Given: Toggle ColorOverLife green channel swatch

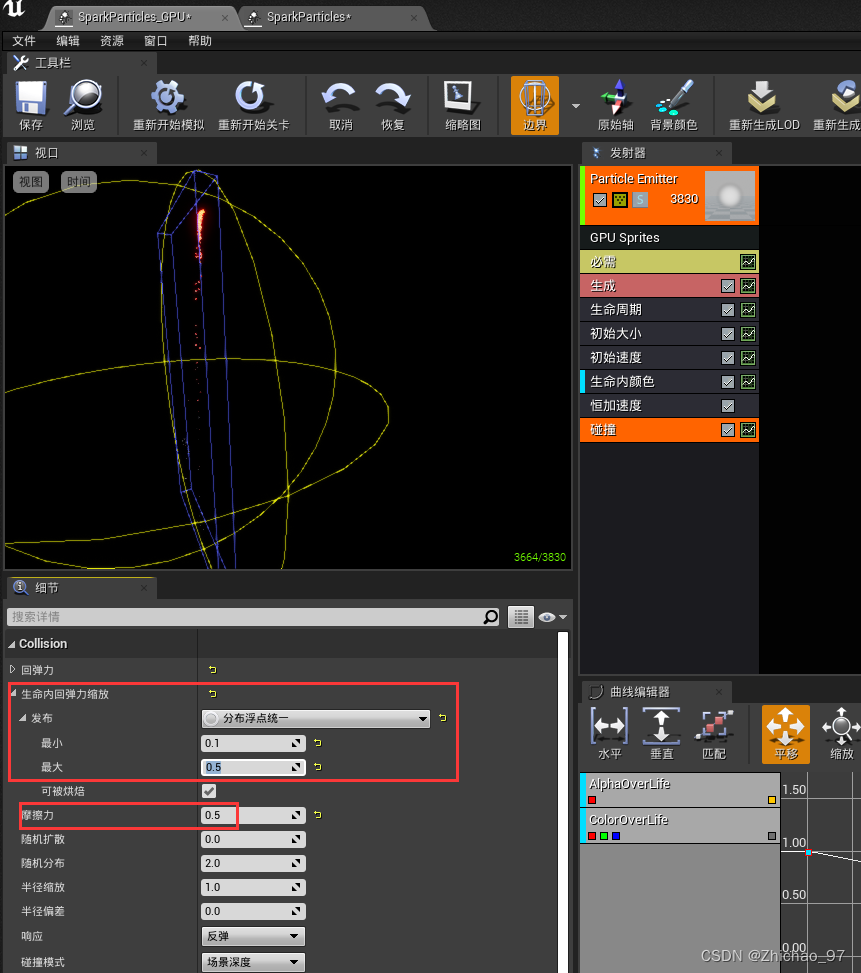Looking at the screenshot, I should (604, 836).
